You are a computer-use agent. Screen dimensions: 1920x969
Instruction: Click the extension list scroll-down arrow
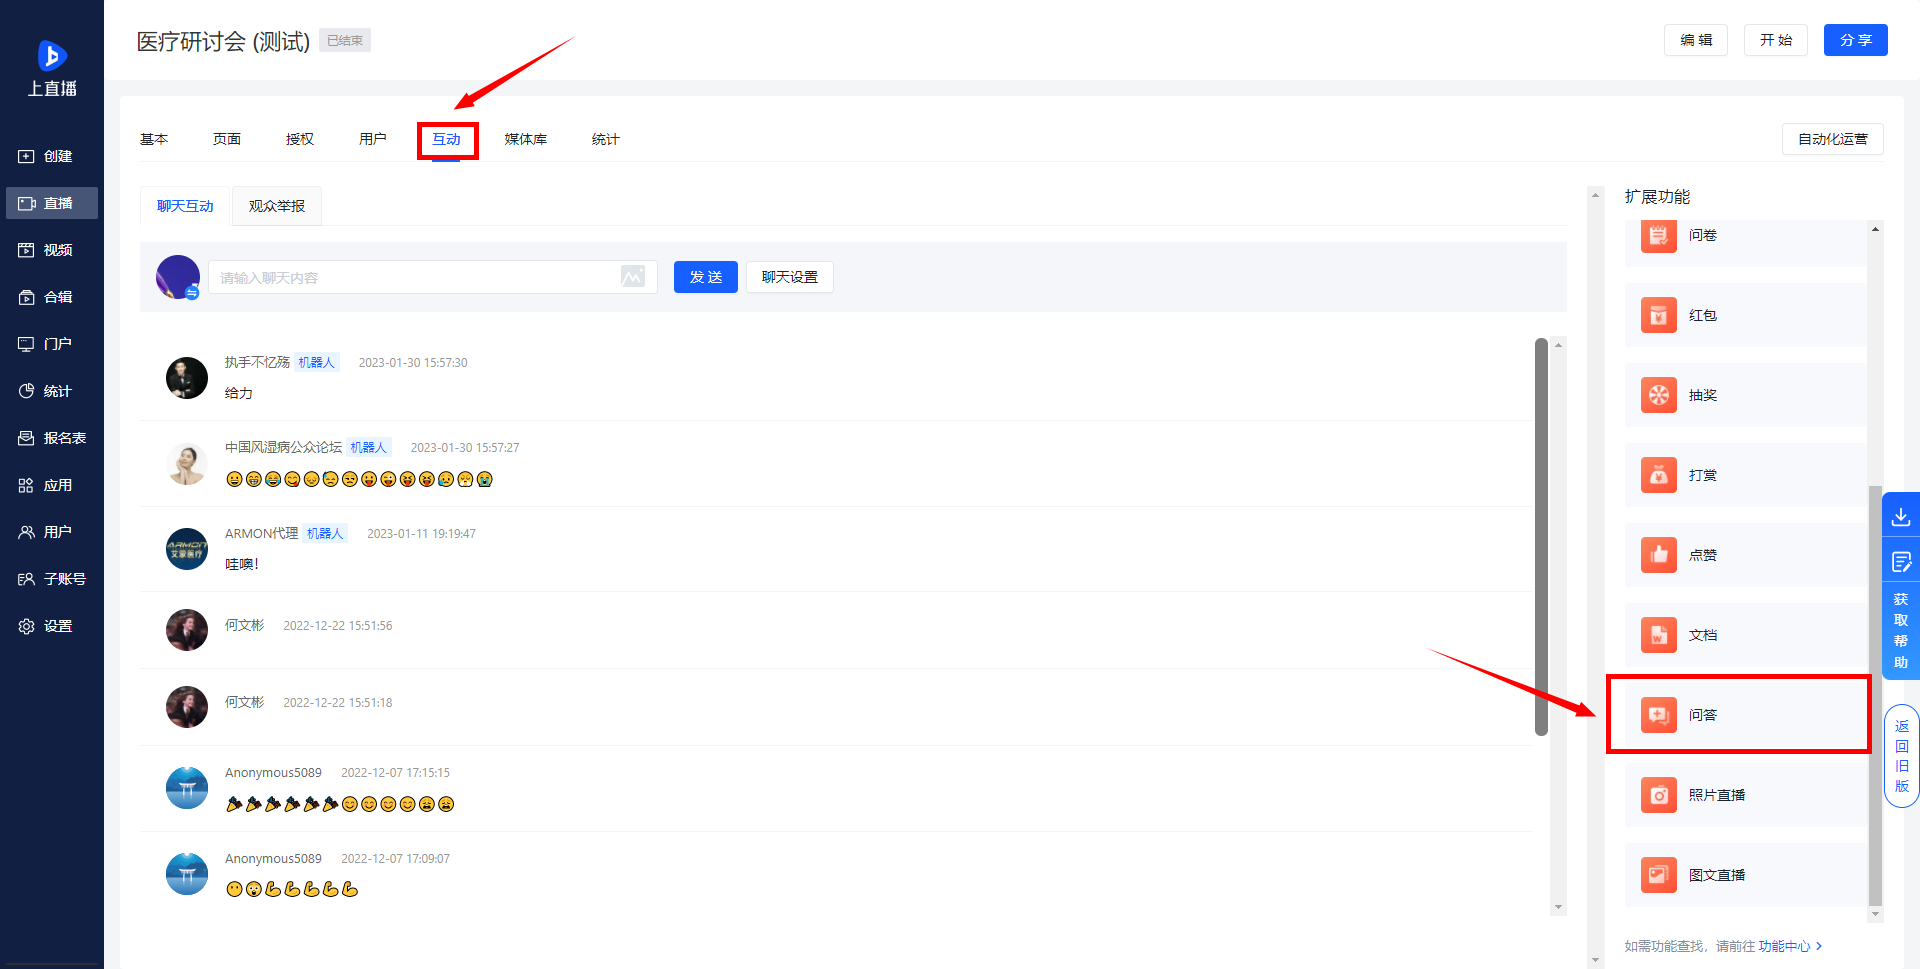tap(1875, 914)
